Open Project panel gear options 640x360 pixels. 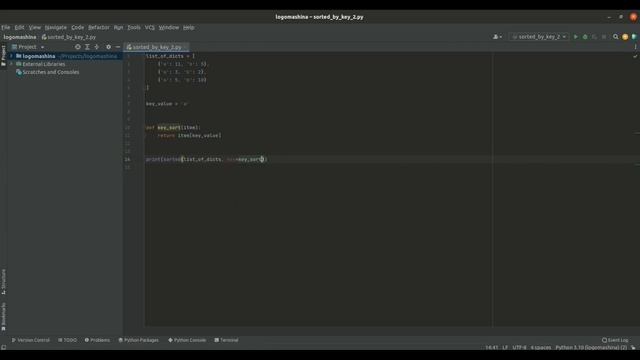pos(108,47)
